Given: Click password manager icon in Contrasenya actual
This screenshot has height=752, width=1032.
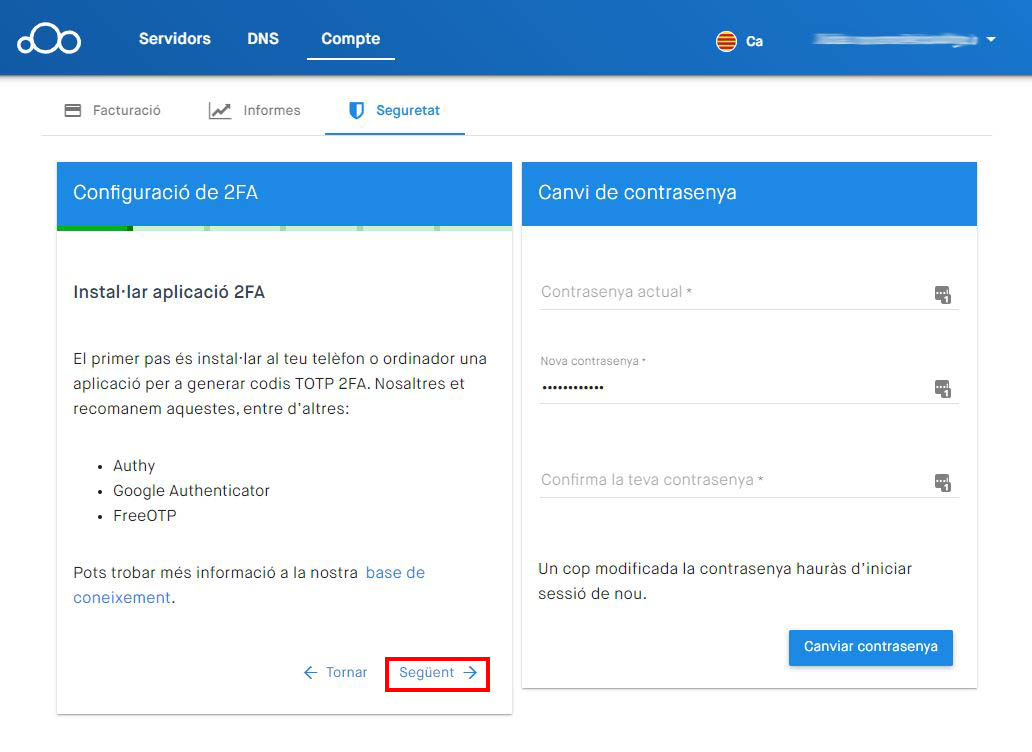Looking at the screenshot, I should 942,294.
